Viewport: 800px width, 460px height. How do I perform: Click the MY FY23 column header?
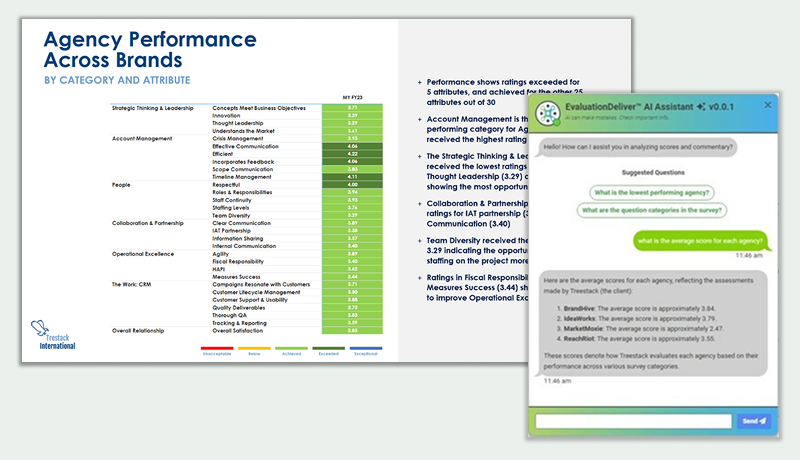pyautogui.click(x=352, y=97)
